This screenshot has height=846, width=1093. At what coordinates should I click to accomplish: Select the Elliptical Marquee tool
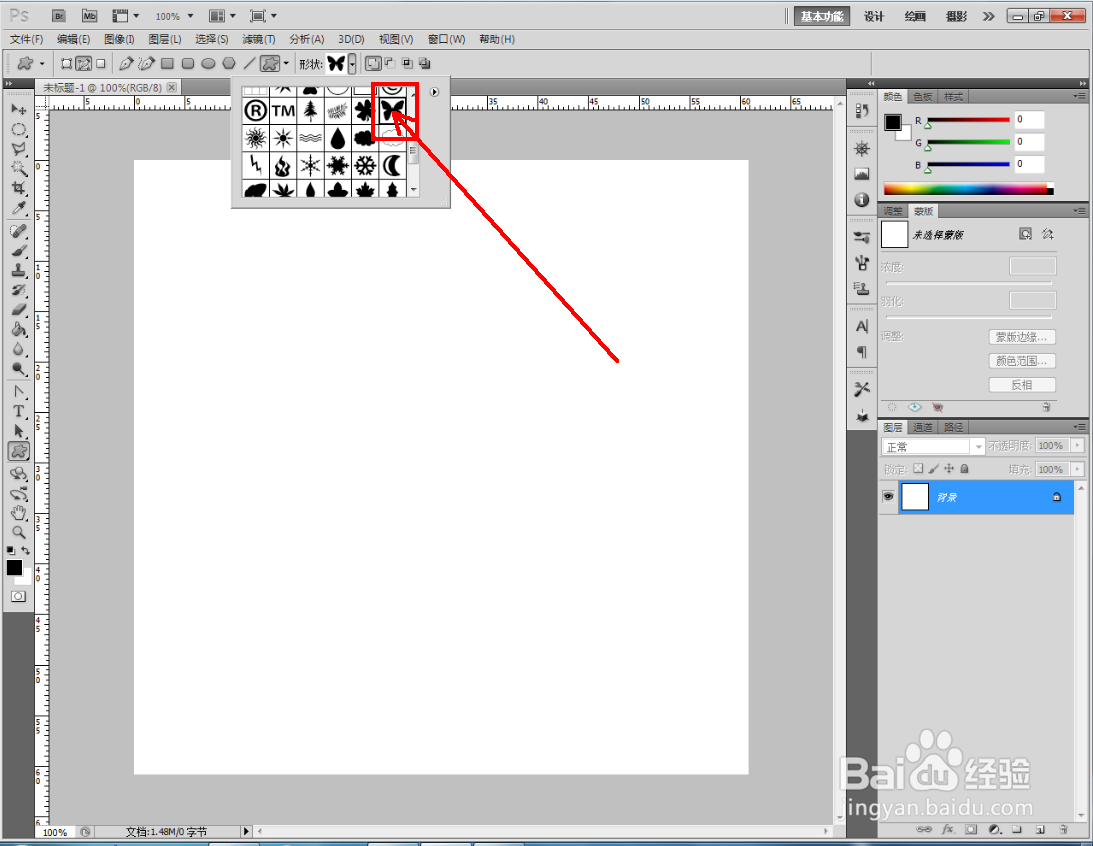tap(19, 129)
